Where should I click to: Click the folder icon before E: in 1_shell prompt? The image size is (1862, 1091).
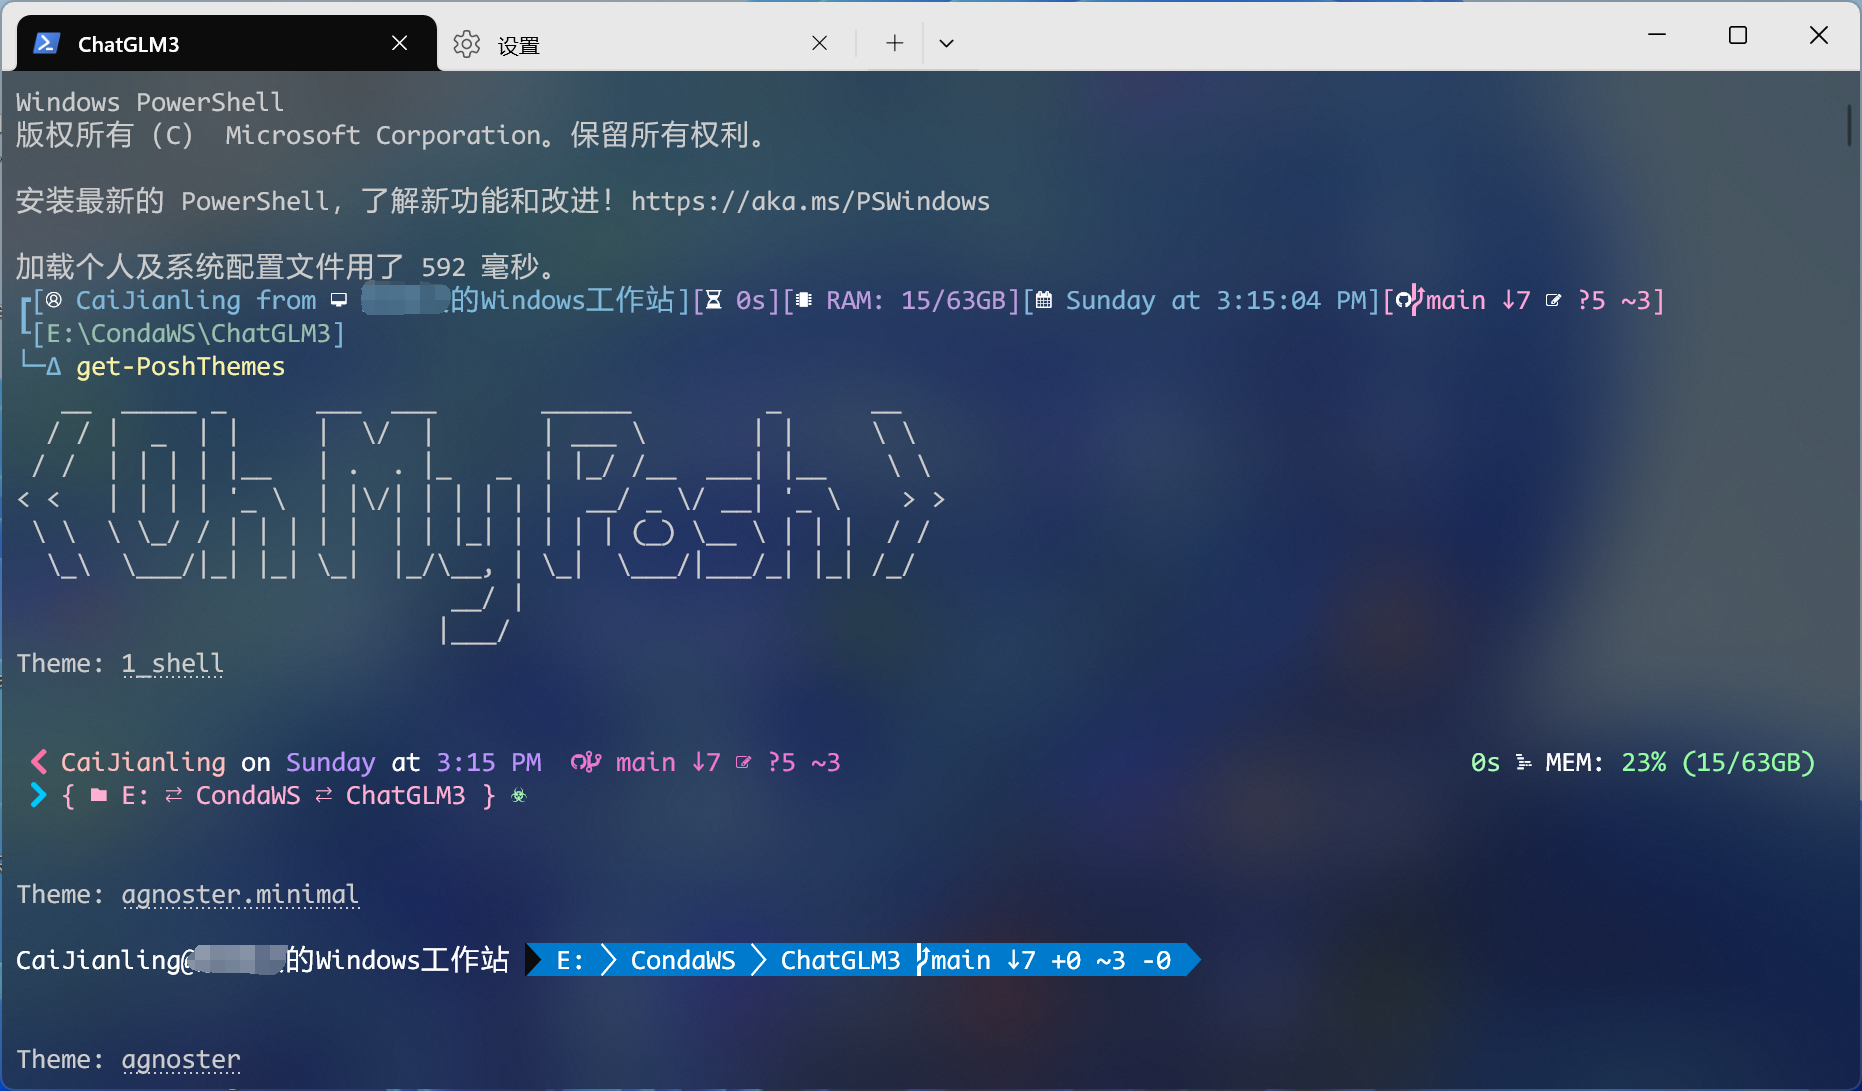[99, 795]
